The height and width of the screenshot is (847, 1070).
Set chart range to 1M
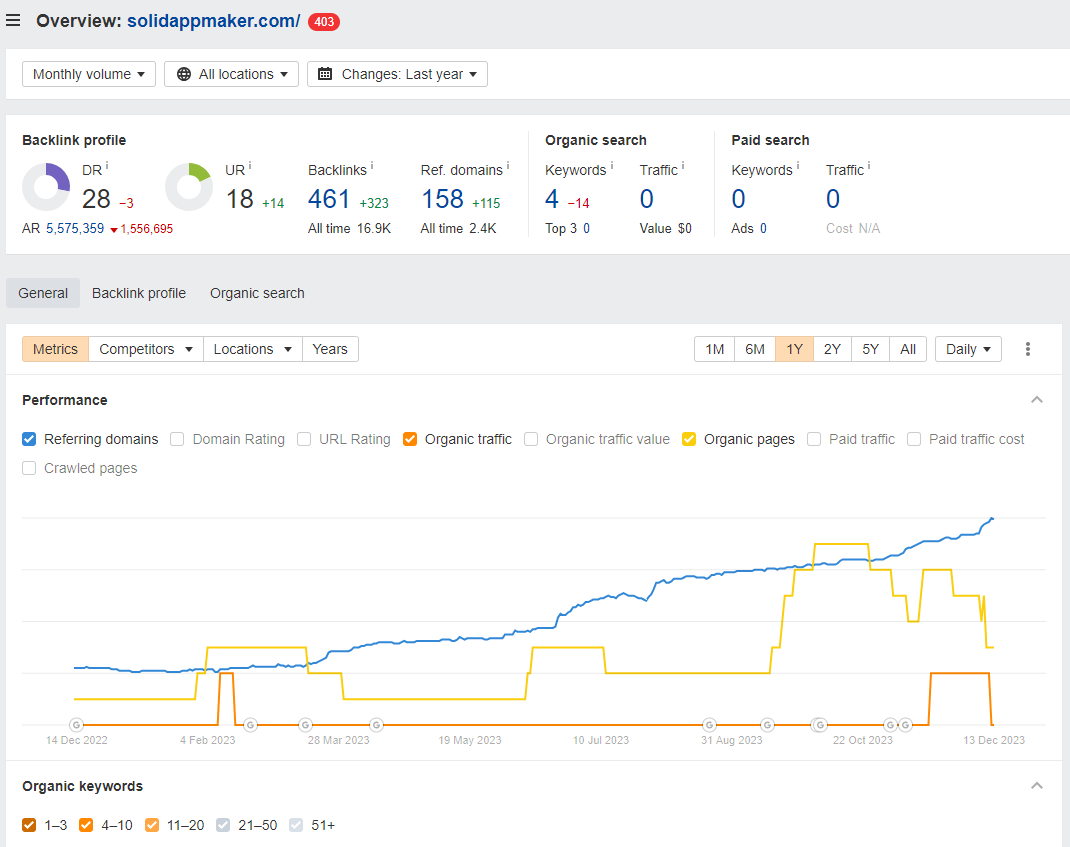(x=714, y=349)
